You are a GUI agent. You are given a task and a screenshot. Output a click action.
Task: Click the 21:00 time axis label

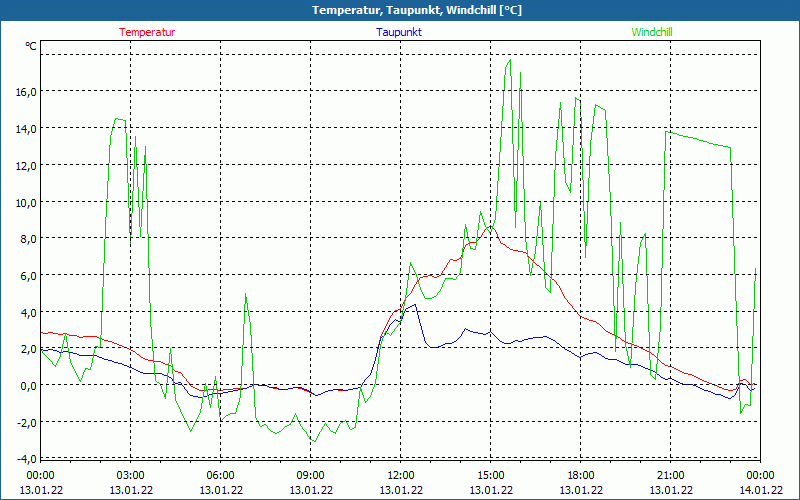(671, 475)
